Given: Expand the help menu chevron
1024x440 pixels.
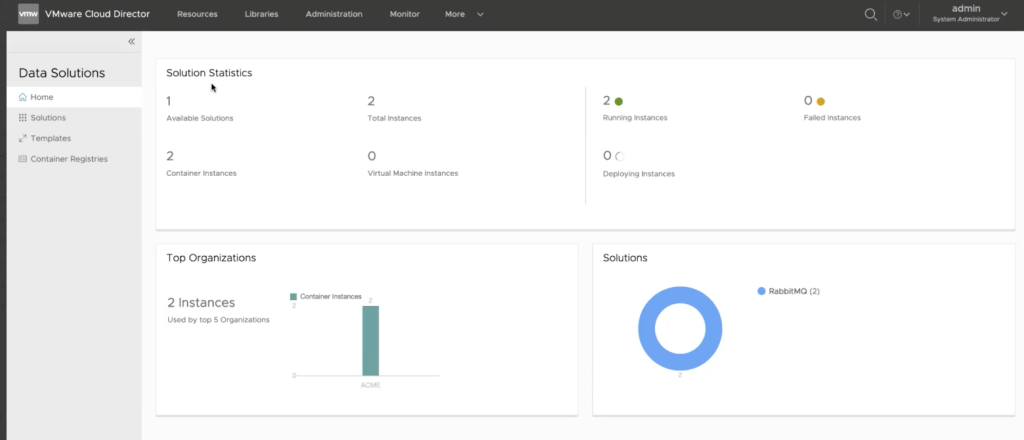Looking at the screenshot, I should tap(908, 15).
